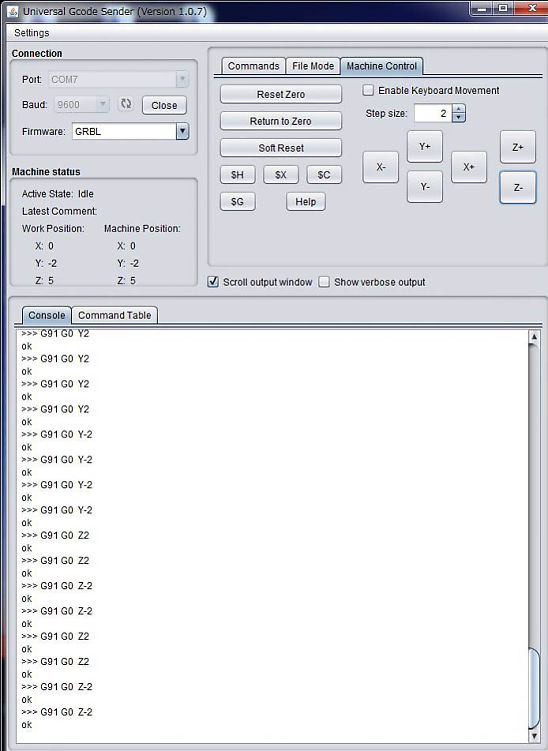The image size is (548, 751).
Task: Select the Console tab
Action: click(x=46, y=315)
